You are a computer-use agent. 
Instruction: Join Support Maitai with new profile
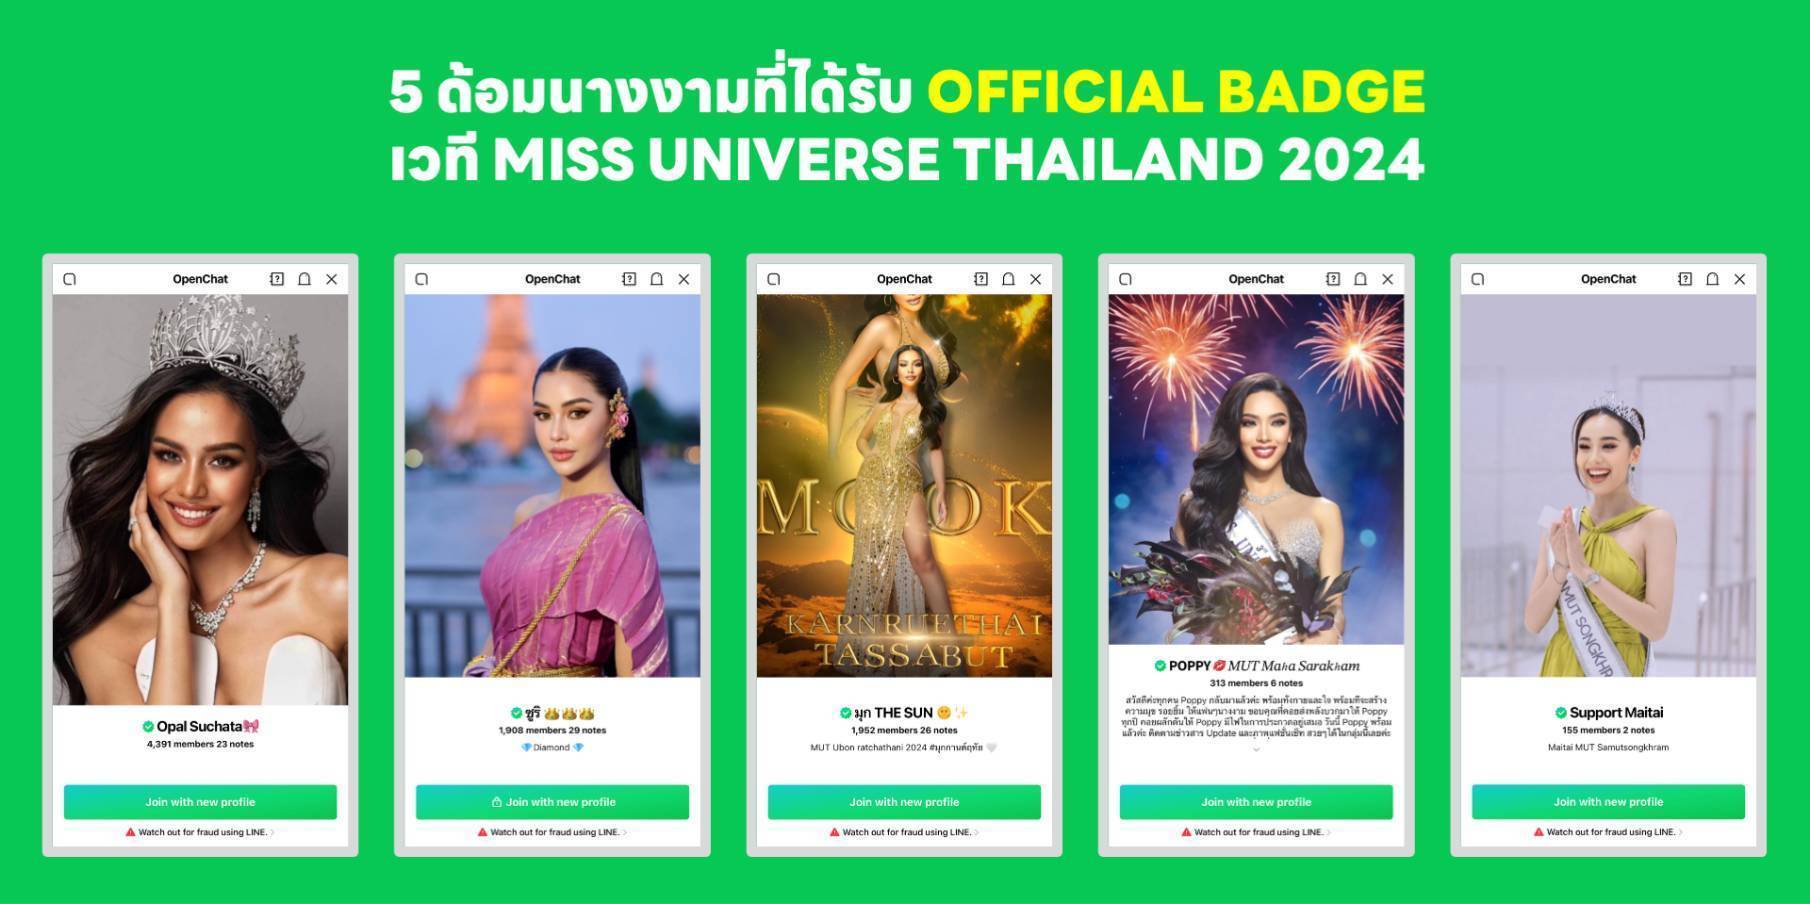point(1608,802)
